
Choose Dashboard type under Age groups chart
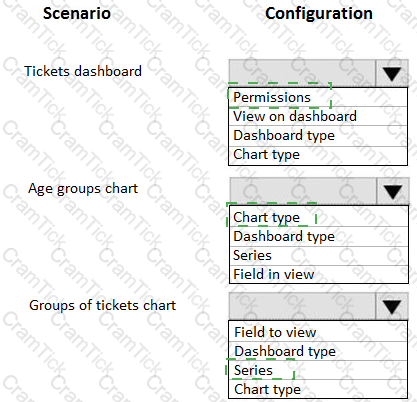(x=319, y=237)
